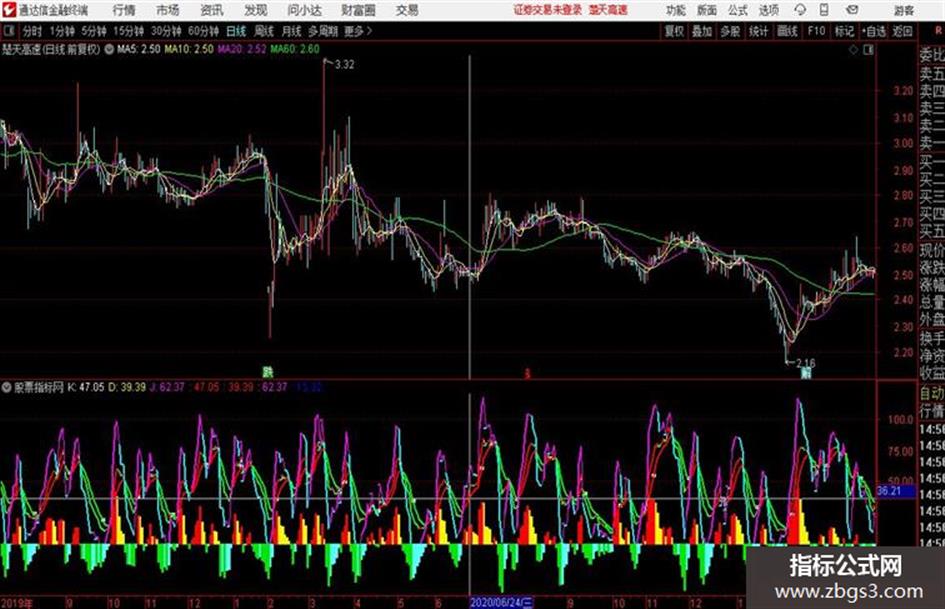The height and width of the screenshot is (609, 945).
Task: Click the red R icon at far right
Action: pos(938,31)
